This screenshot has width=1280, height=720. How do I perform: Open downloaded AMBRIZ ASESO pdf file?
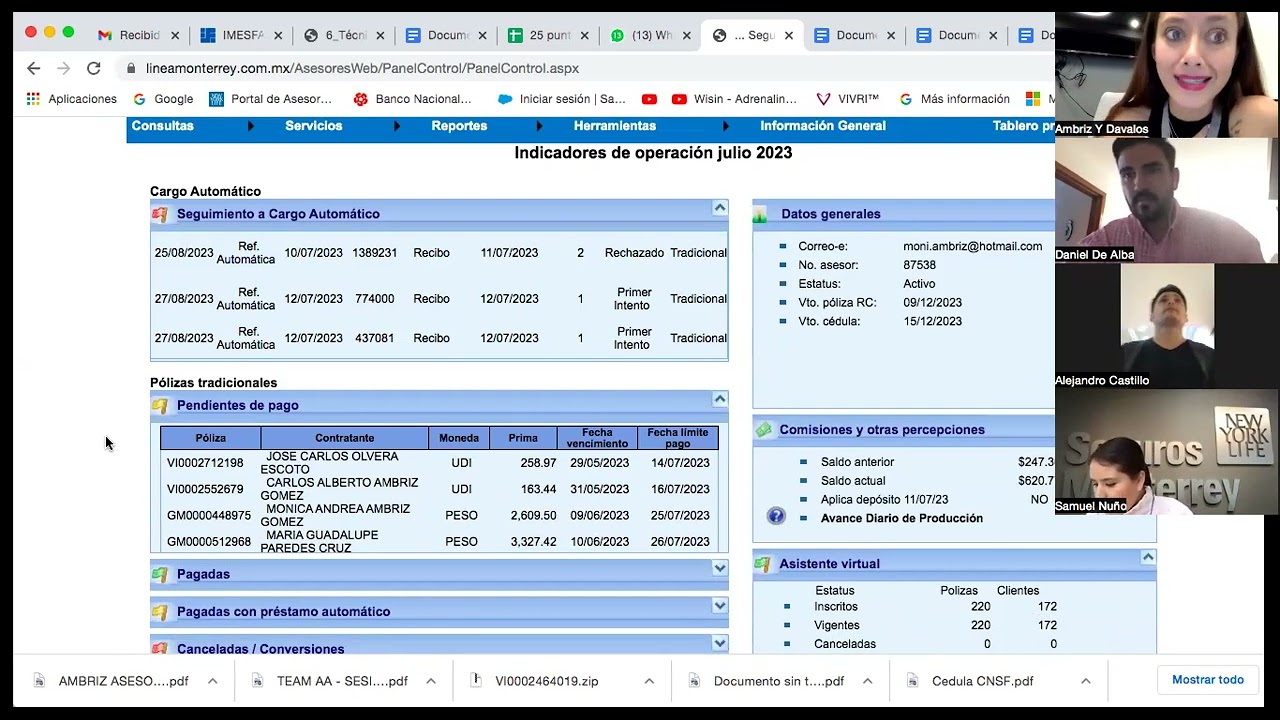click(122, 681)
